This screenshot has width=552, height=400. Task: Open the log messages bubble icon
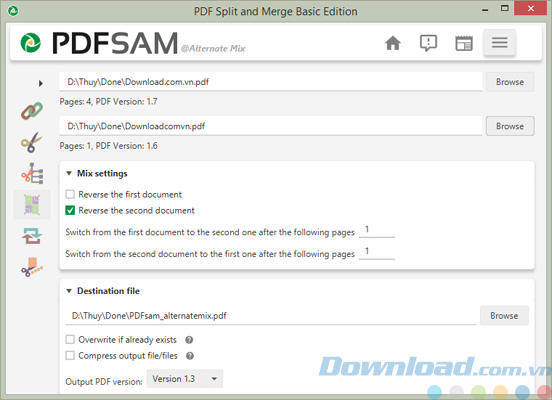(x=428, y=43)
